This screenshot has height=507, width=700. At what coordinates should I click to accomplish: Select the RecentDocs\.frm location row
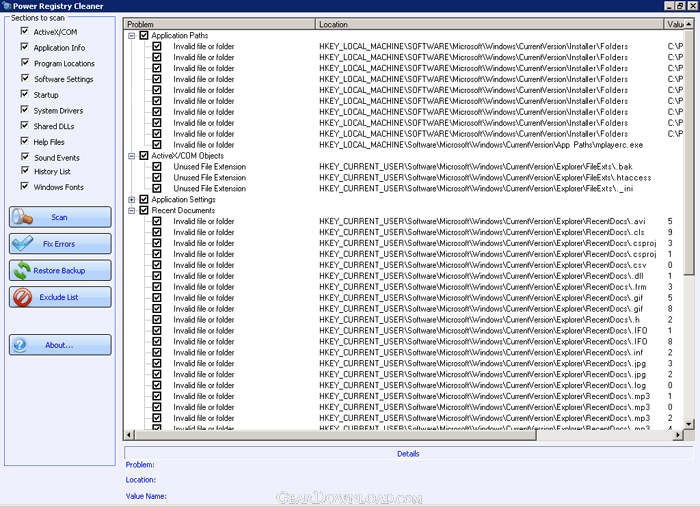(x=483, y=287)
